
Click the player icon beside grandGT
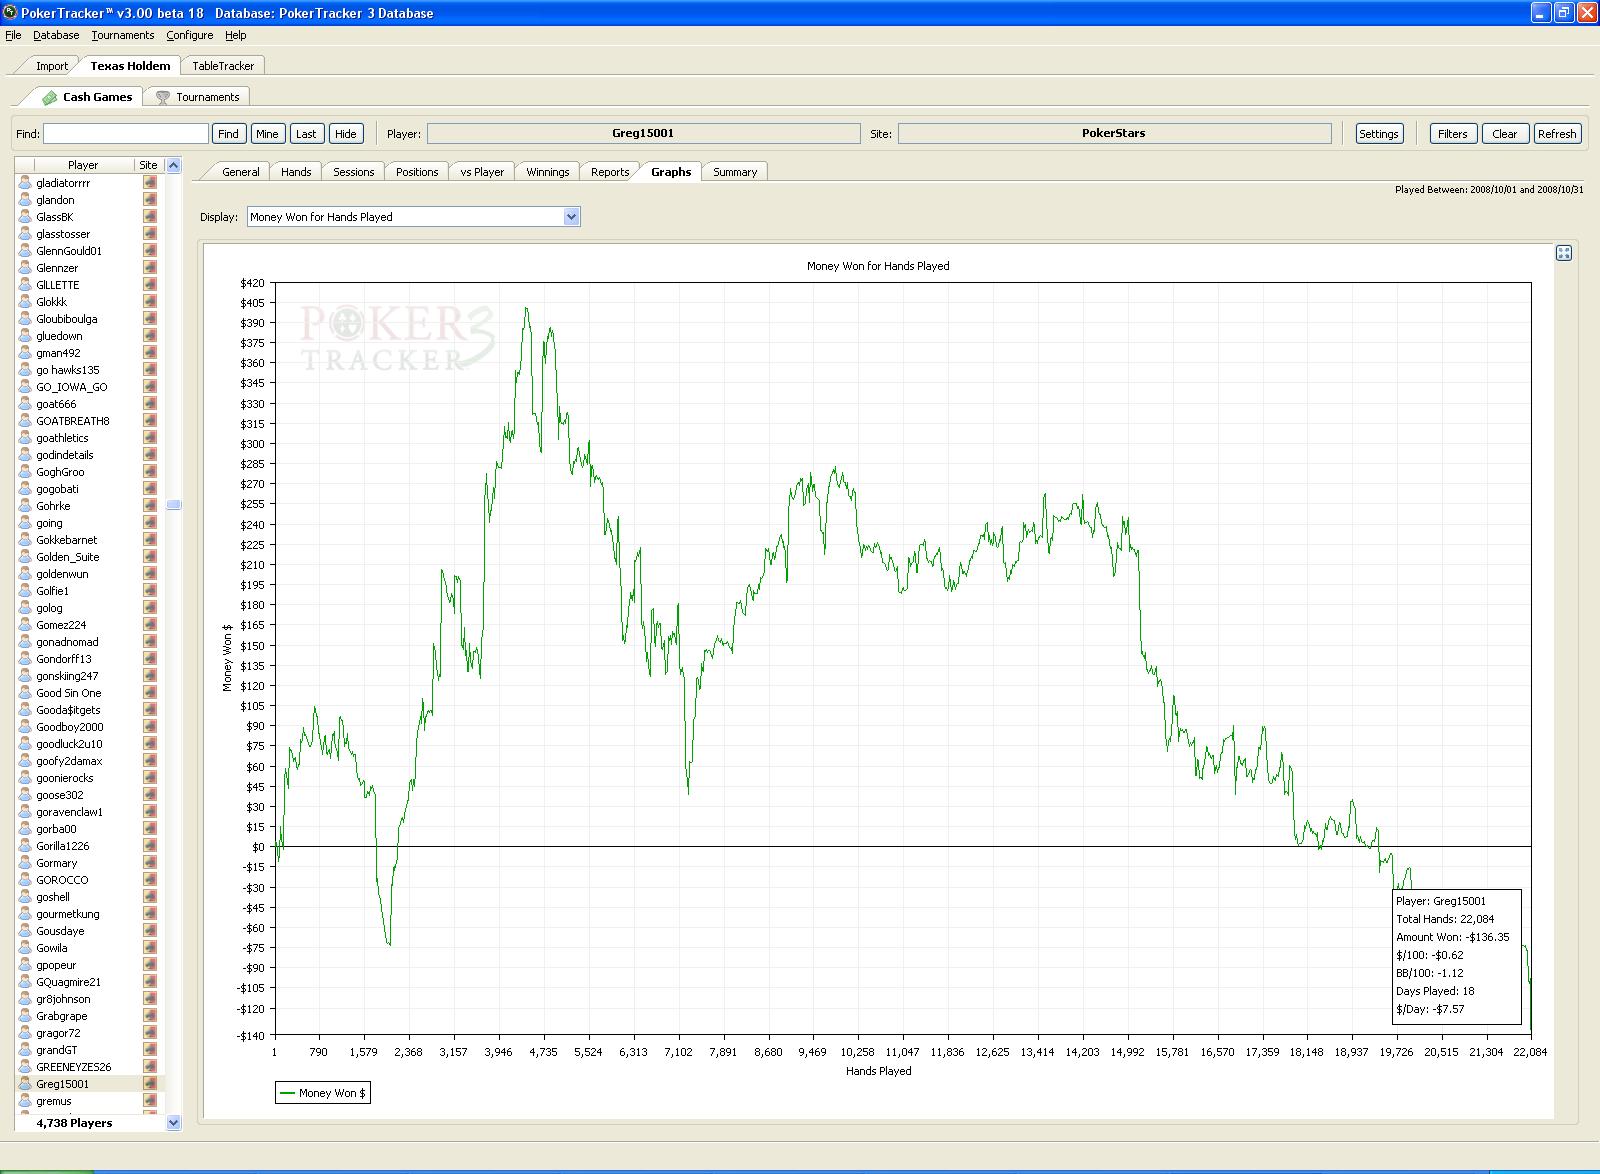coord(25,1050)
